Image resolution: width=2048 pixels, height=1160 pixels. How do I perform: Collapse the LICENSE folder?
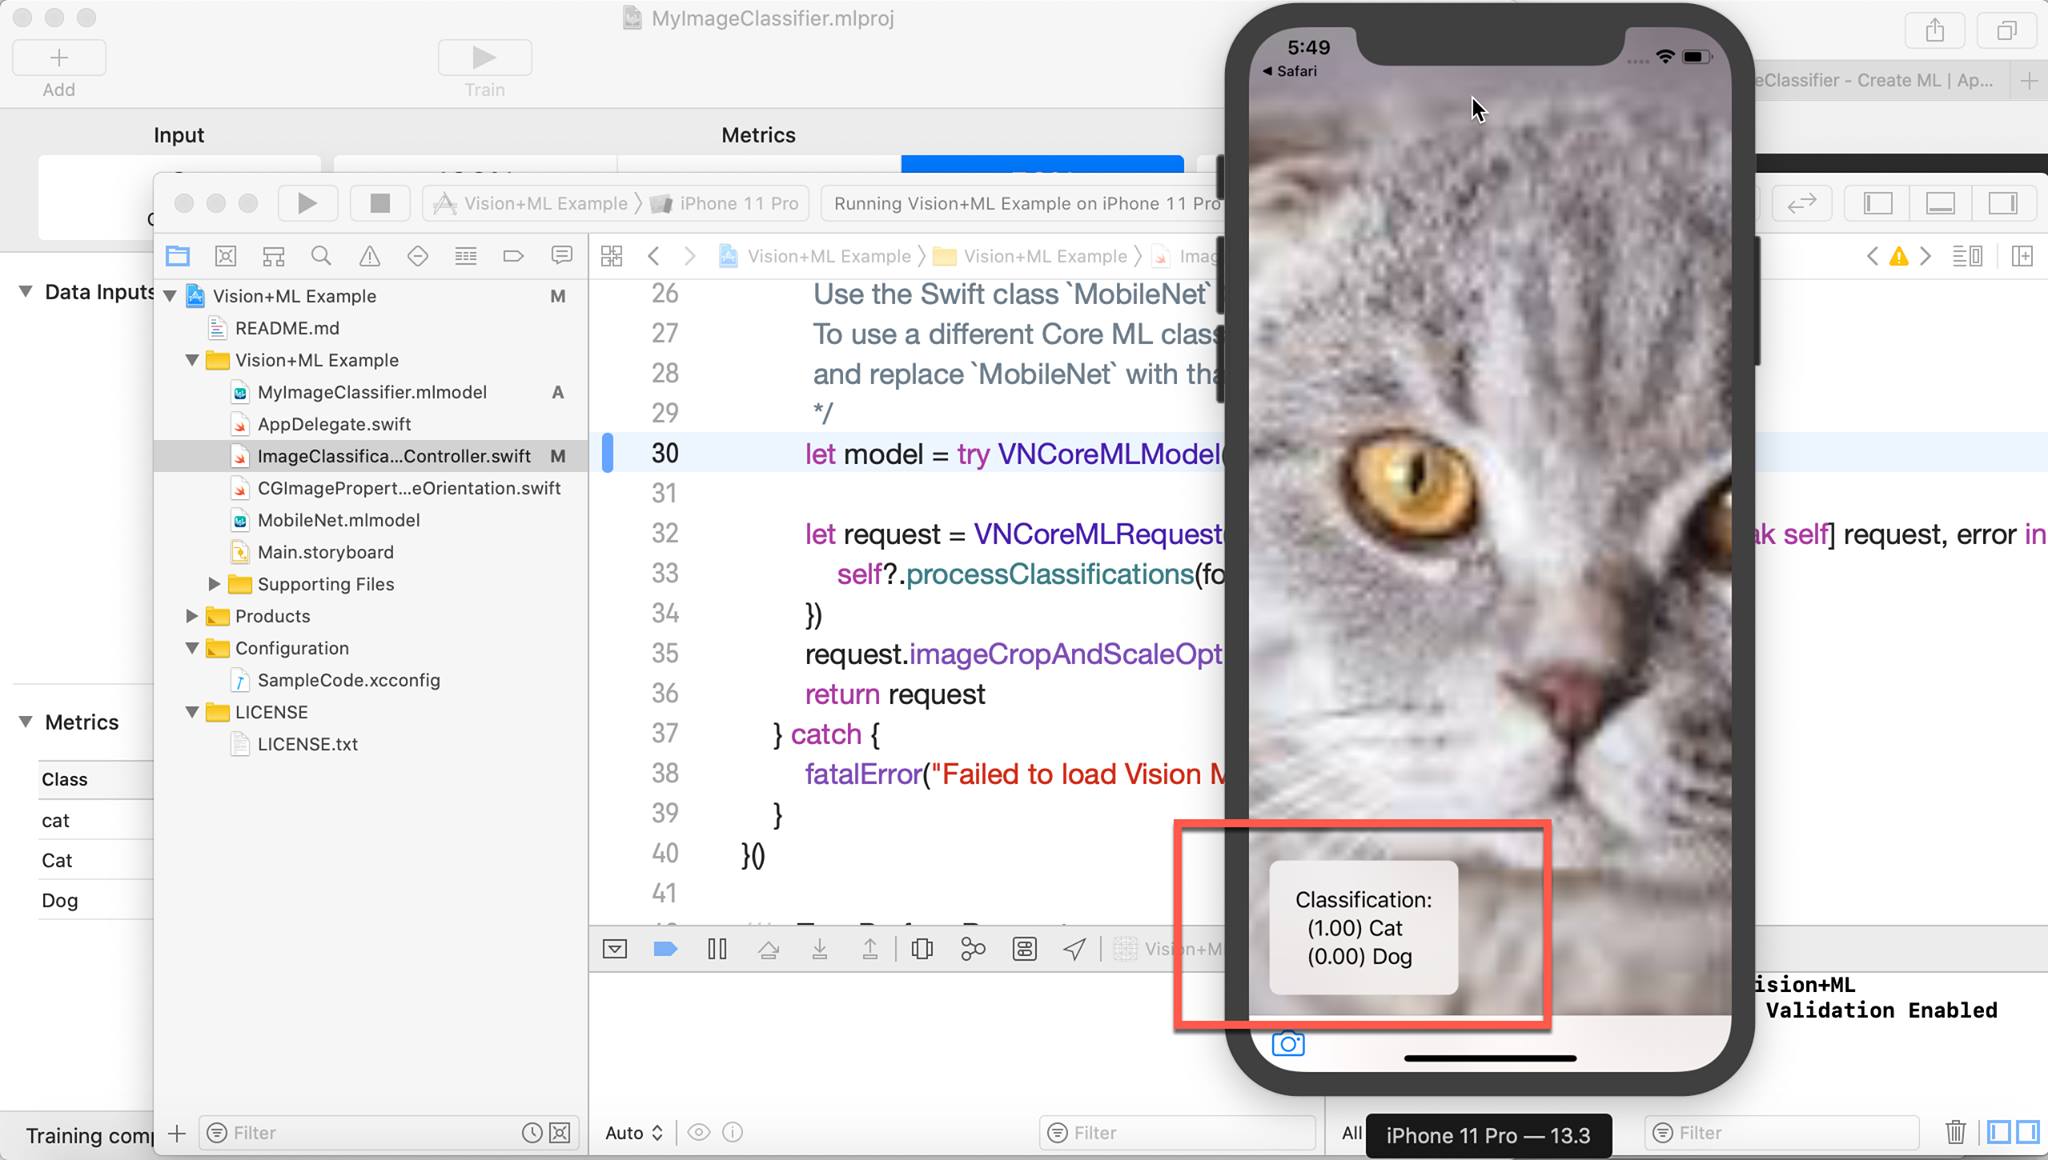192,712
